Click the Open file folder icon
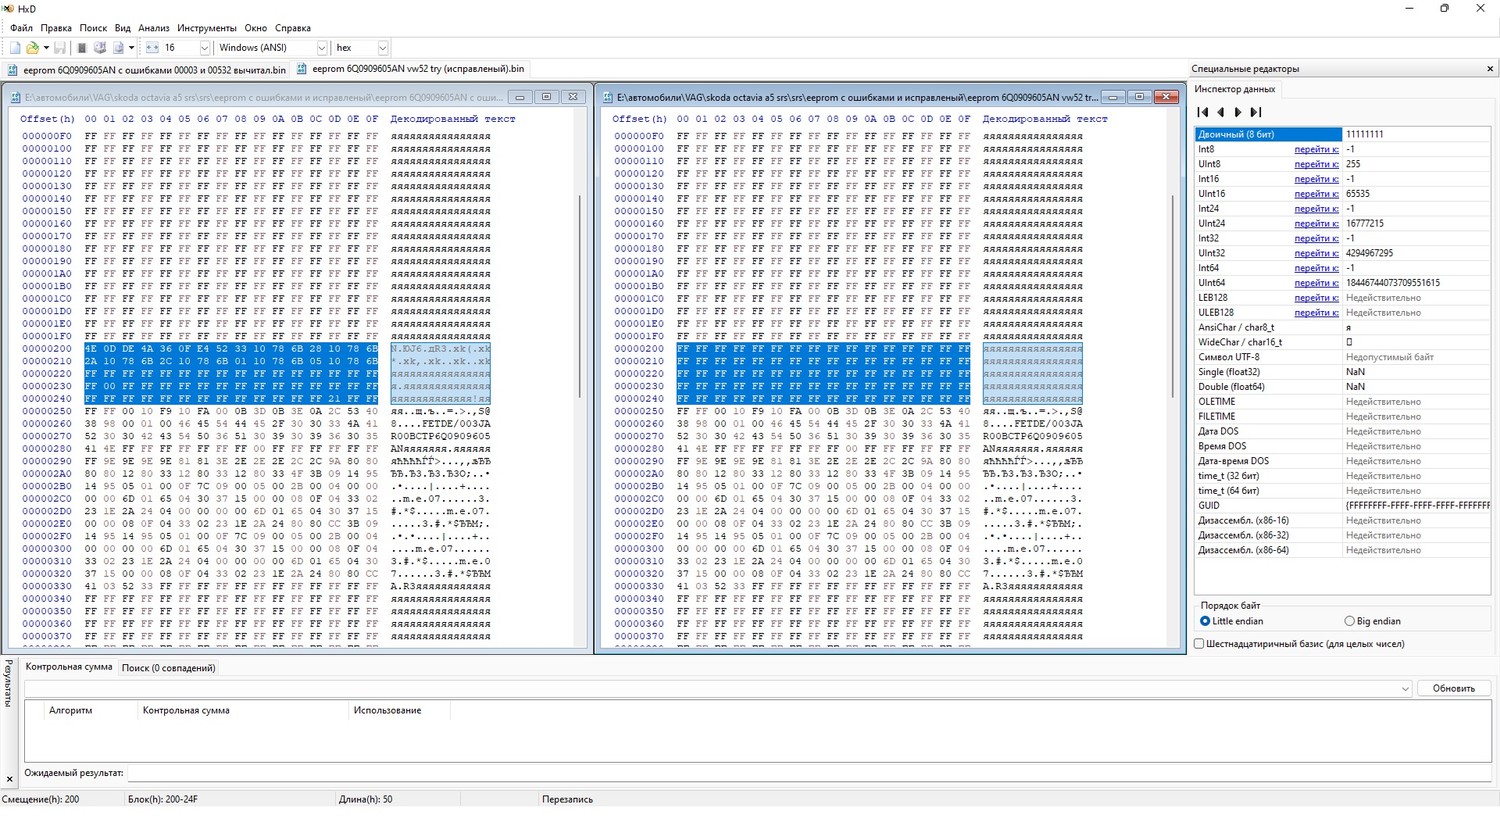 pos(32,48)
